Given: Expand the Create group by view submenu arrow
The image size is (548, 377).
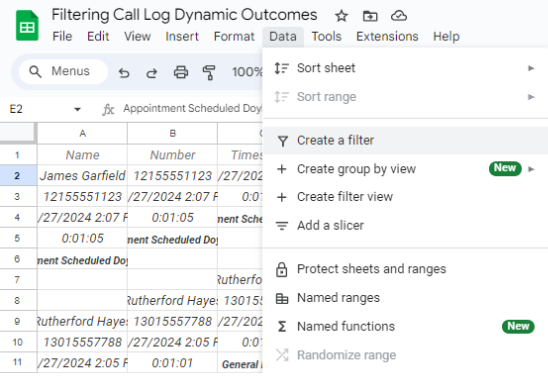Looking at the screenshot, I should (531, 169).
